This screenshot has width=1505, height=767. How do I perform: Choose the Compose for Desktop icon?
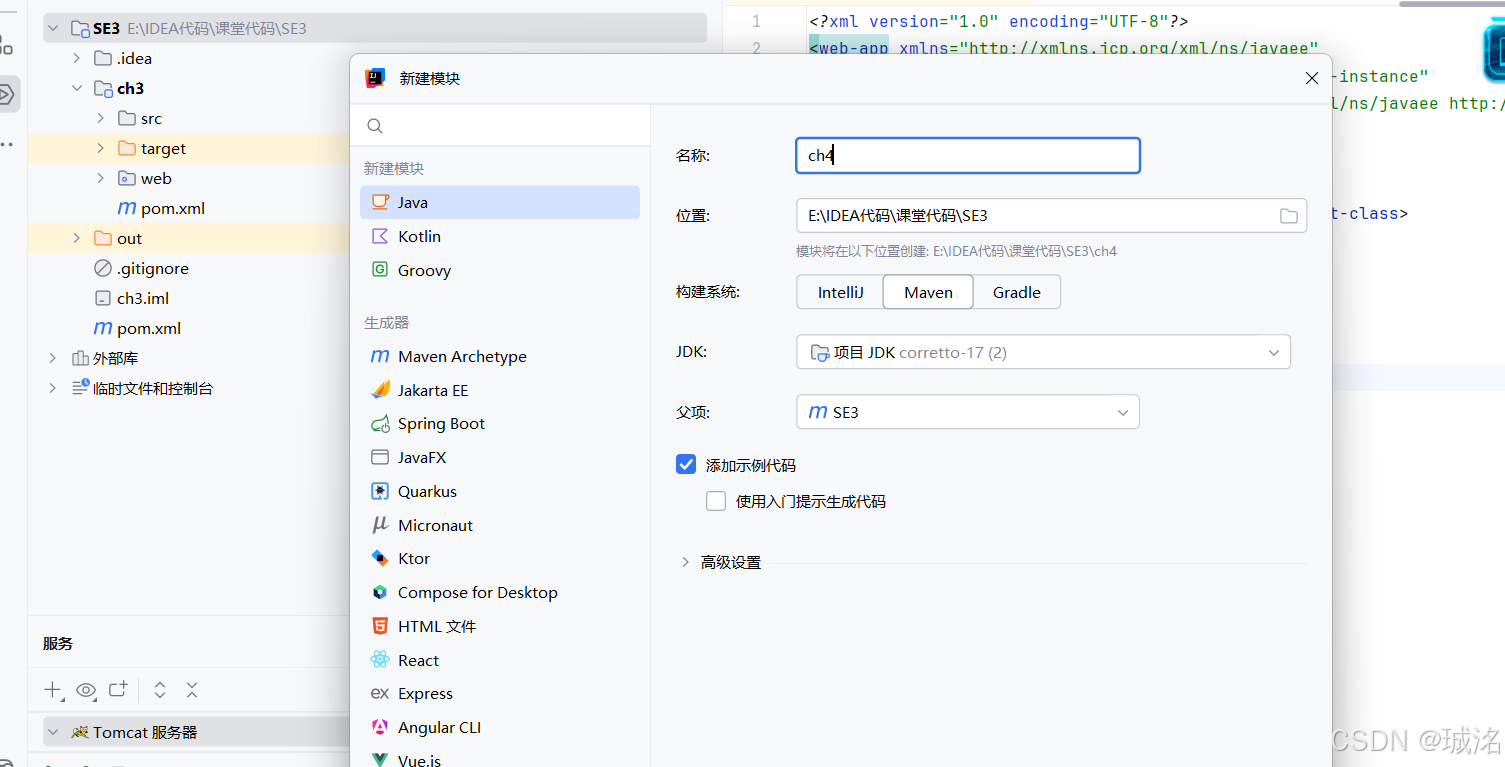380,592
